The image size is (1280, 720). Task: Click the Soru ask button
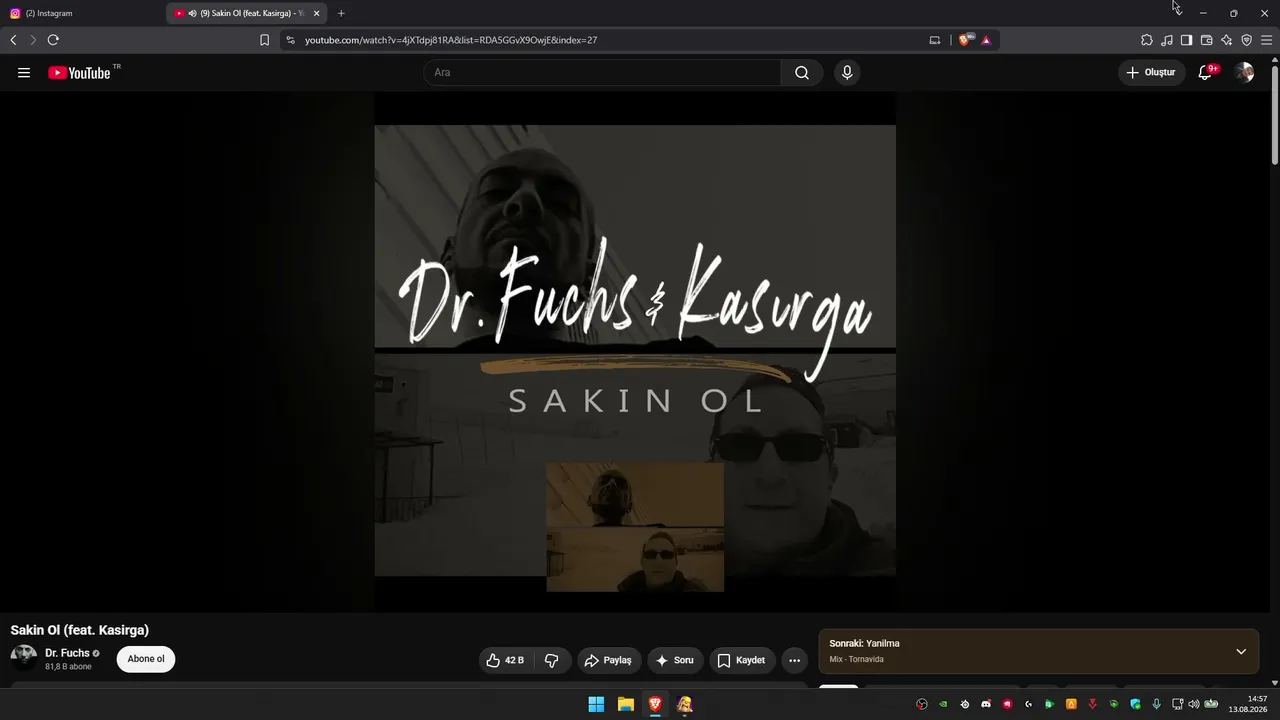[675, 660]
